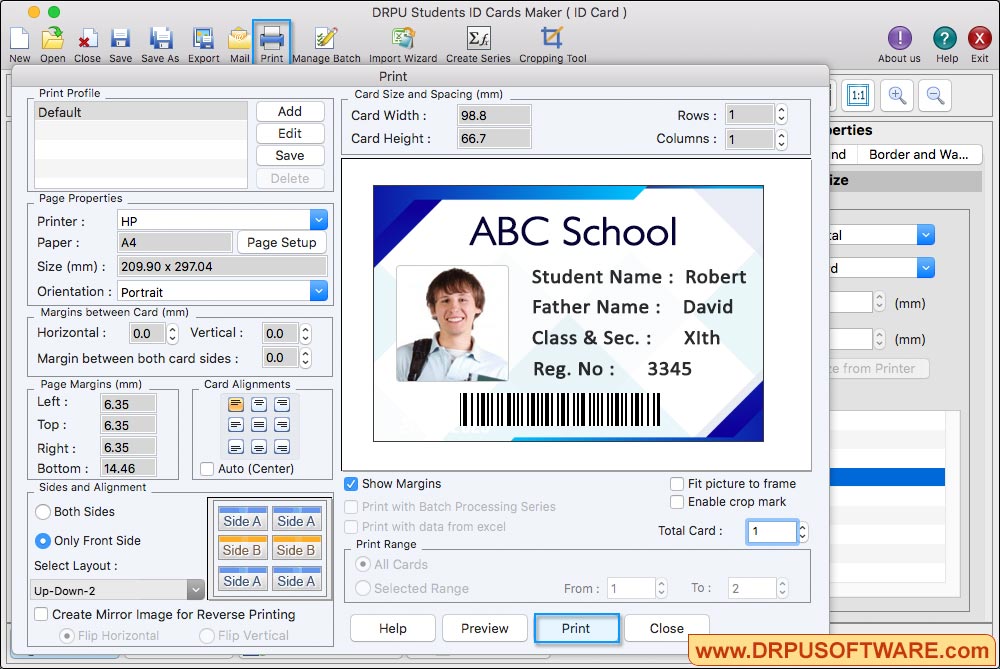Click the Page Setup button
Image resolution: width=1000 pixels, height=669 pixels.
click(x=282, y=242)
